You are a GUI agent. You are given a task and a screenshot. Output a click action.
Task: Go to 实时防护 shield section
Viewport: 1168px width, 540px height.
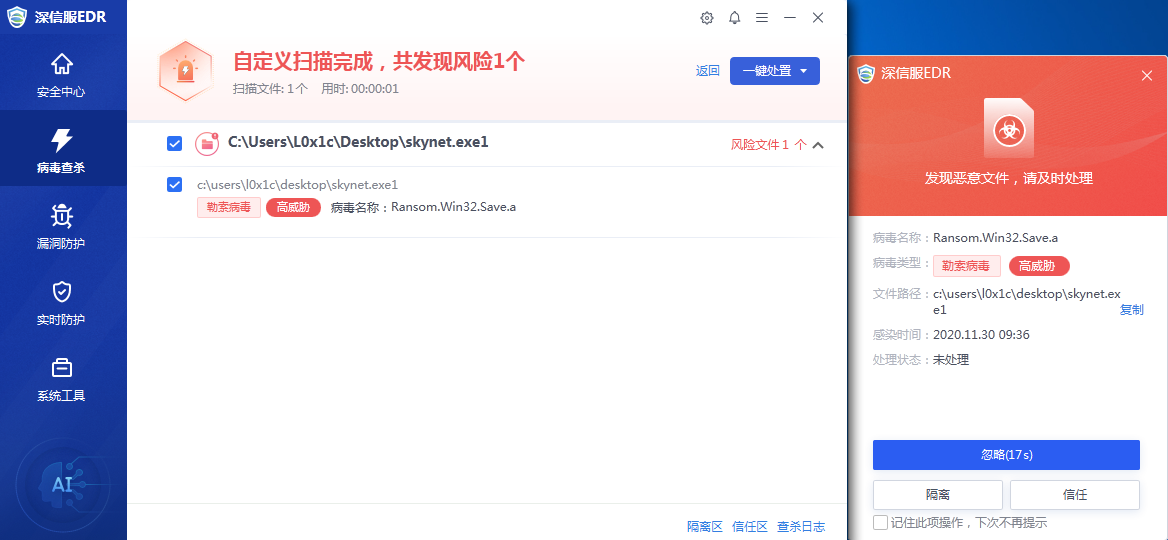point(62,303)
